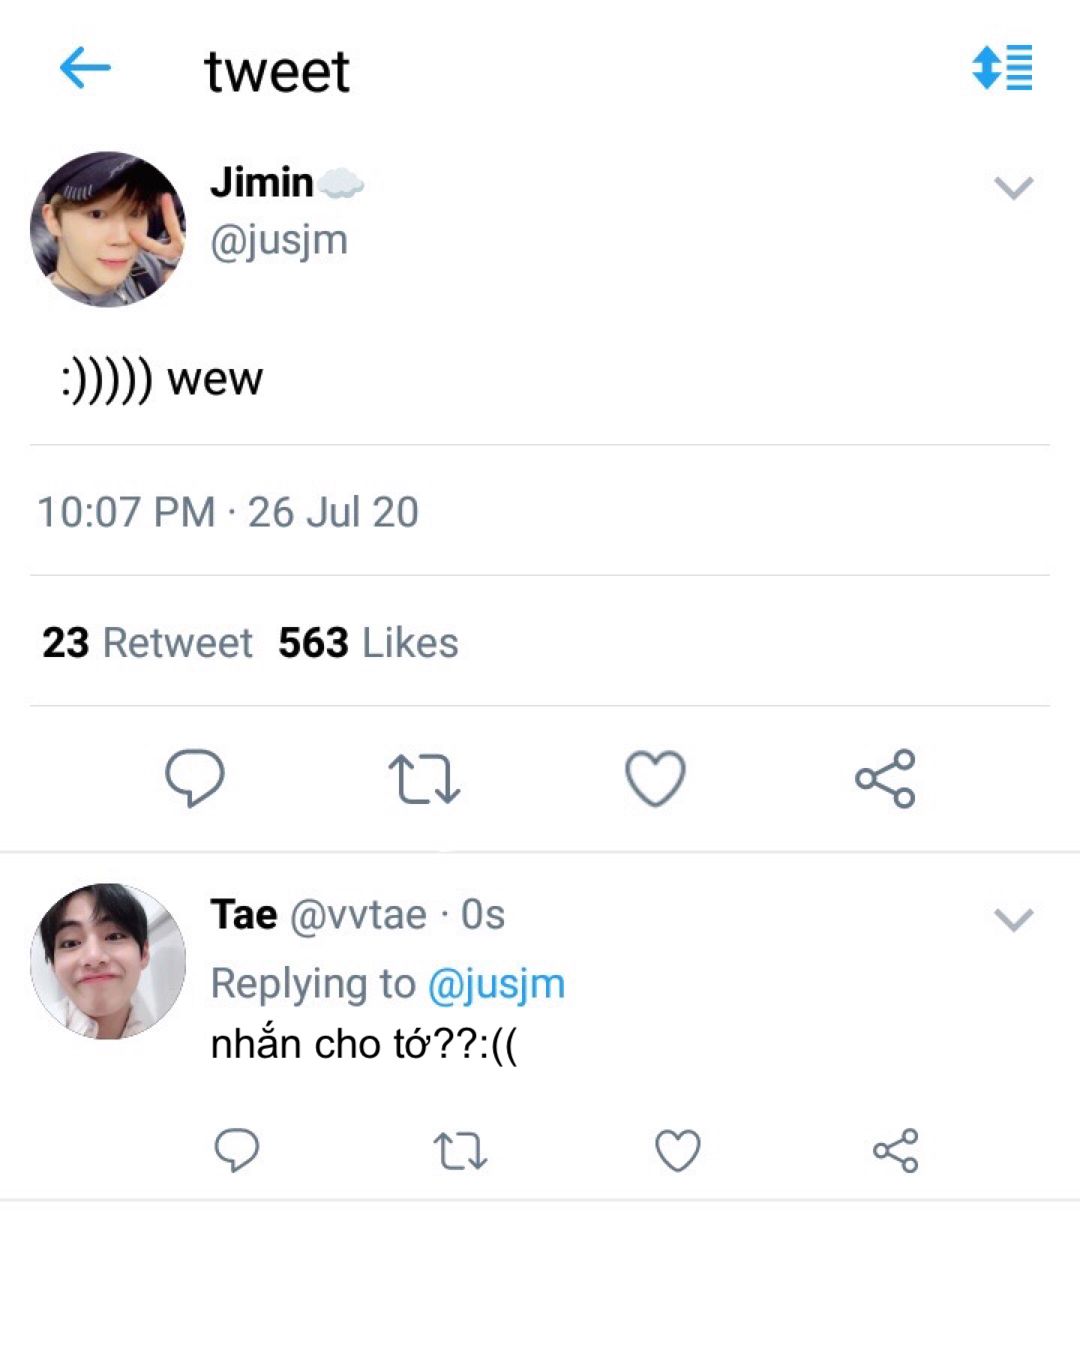Like Tae's reply with the heart
Viewport: 1080px width, 1349px height.
[677, 1150]
